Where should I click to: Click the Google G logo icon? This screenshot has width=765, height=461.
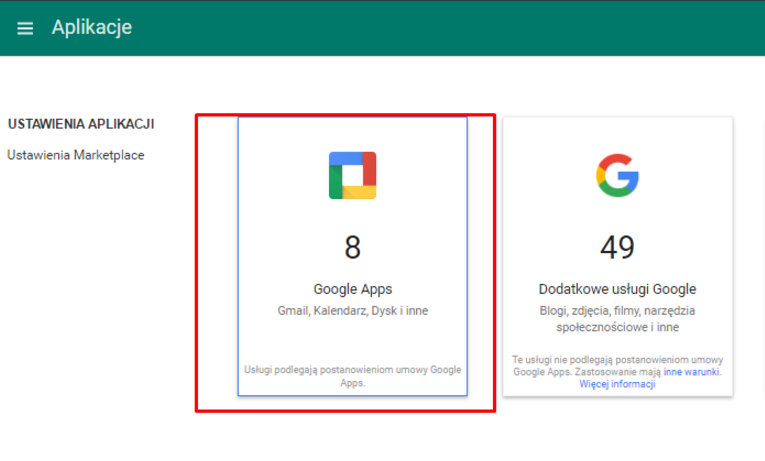point(617,176)
